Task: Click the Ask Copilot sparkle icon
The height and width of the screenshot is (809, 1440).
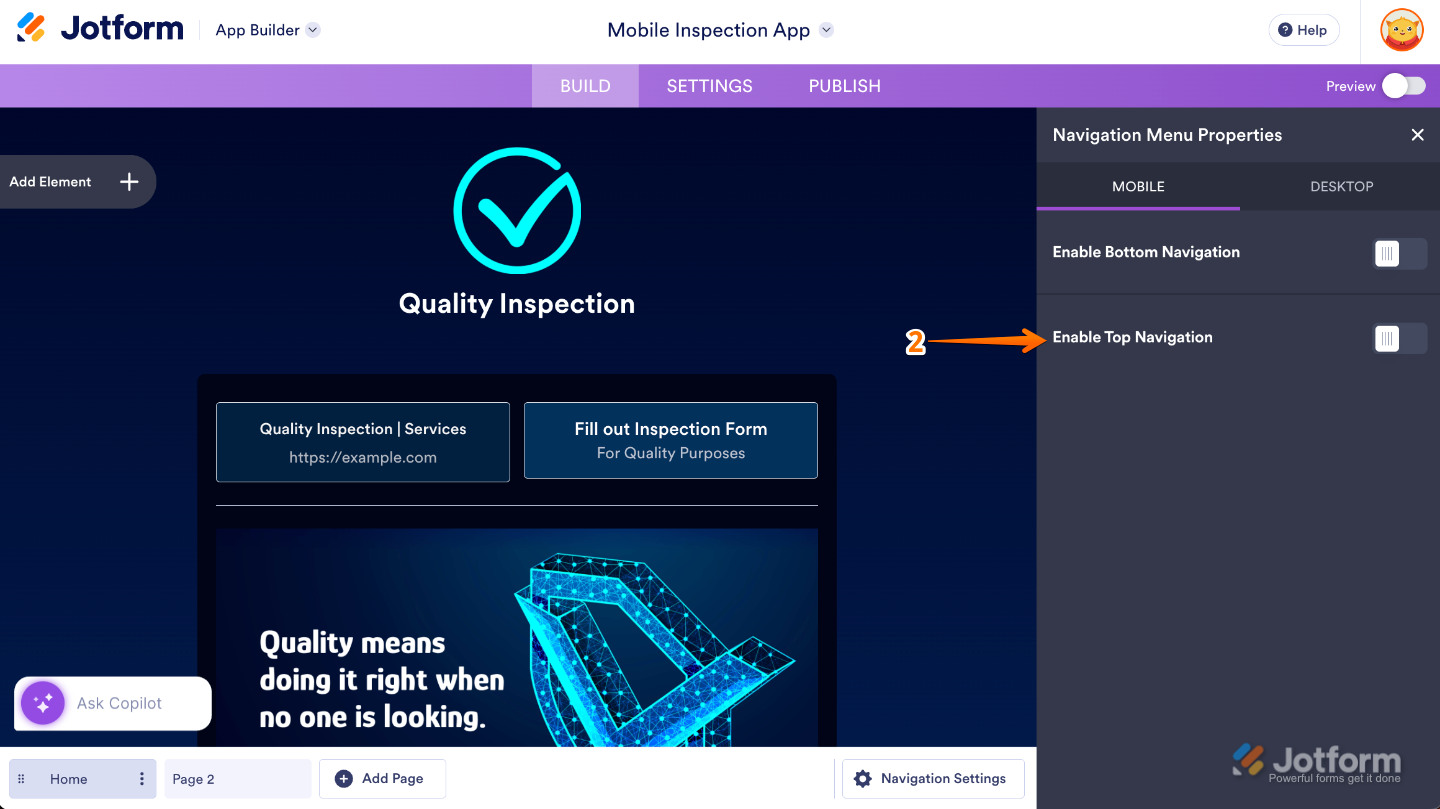Action: [42, 703]
